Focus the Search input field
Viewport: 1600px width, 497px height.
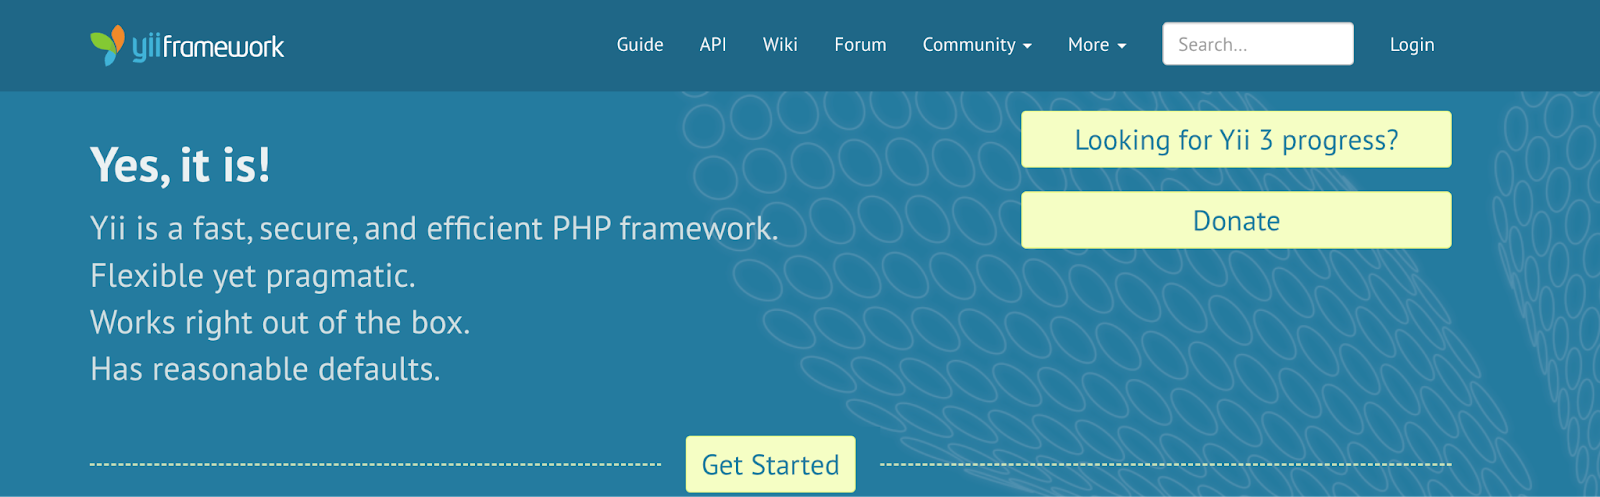coord(1258,44)
